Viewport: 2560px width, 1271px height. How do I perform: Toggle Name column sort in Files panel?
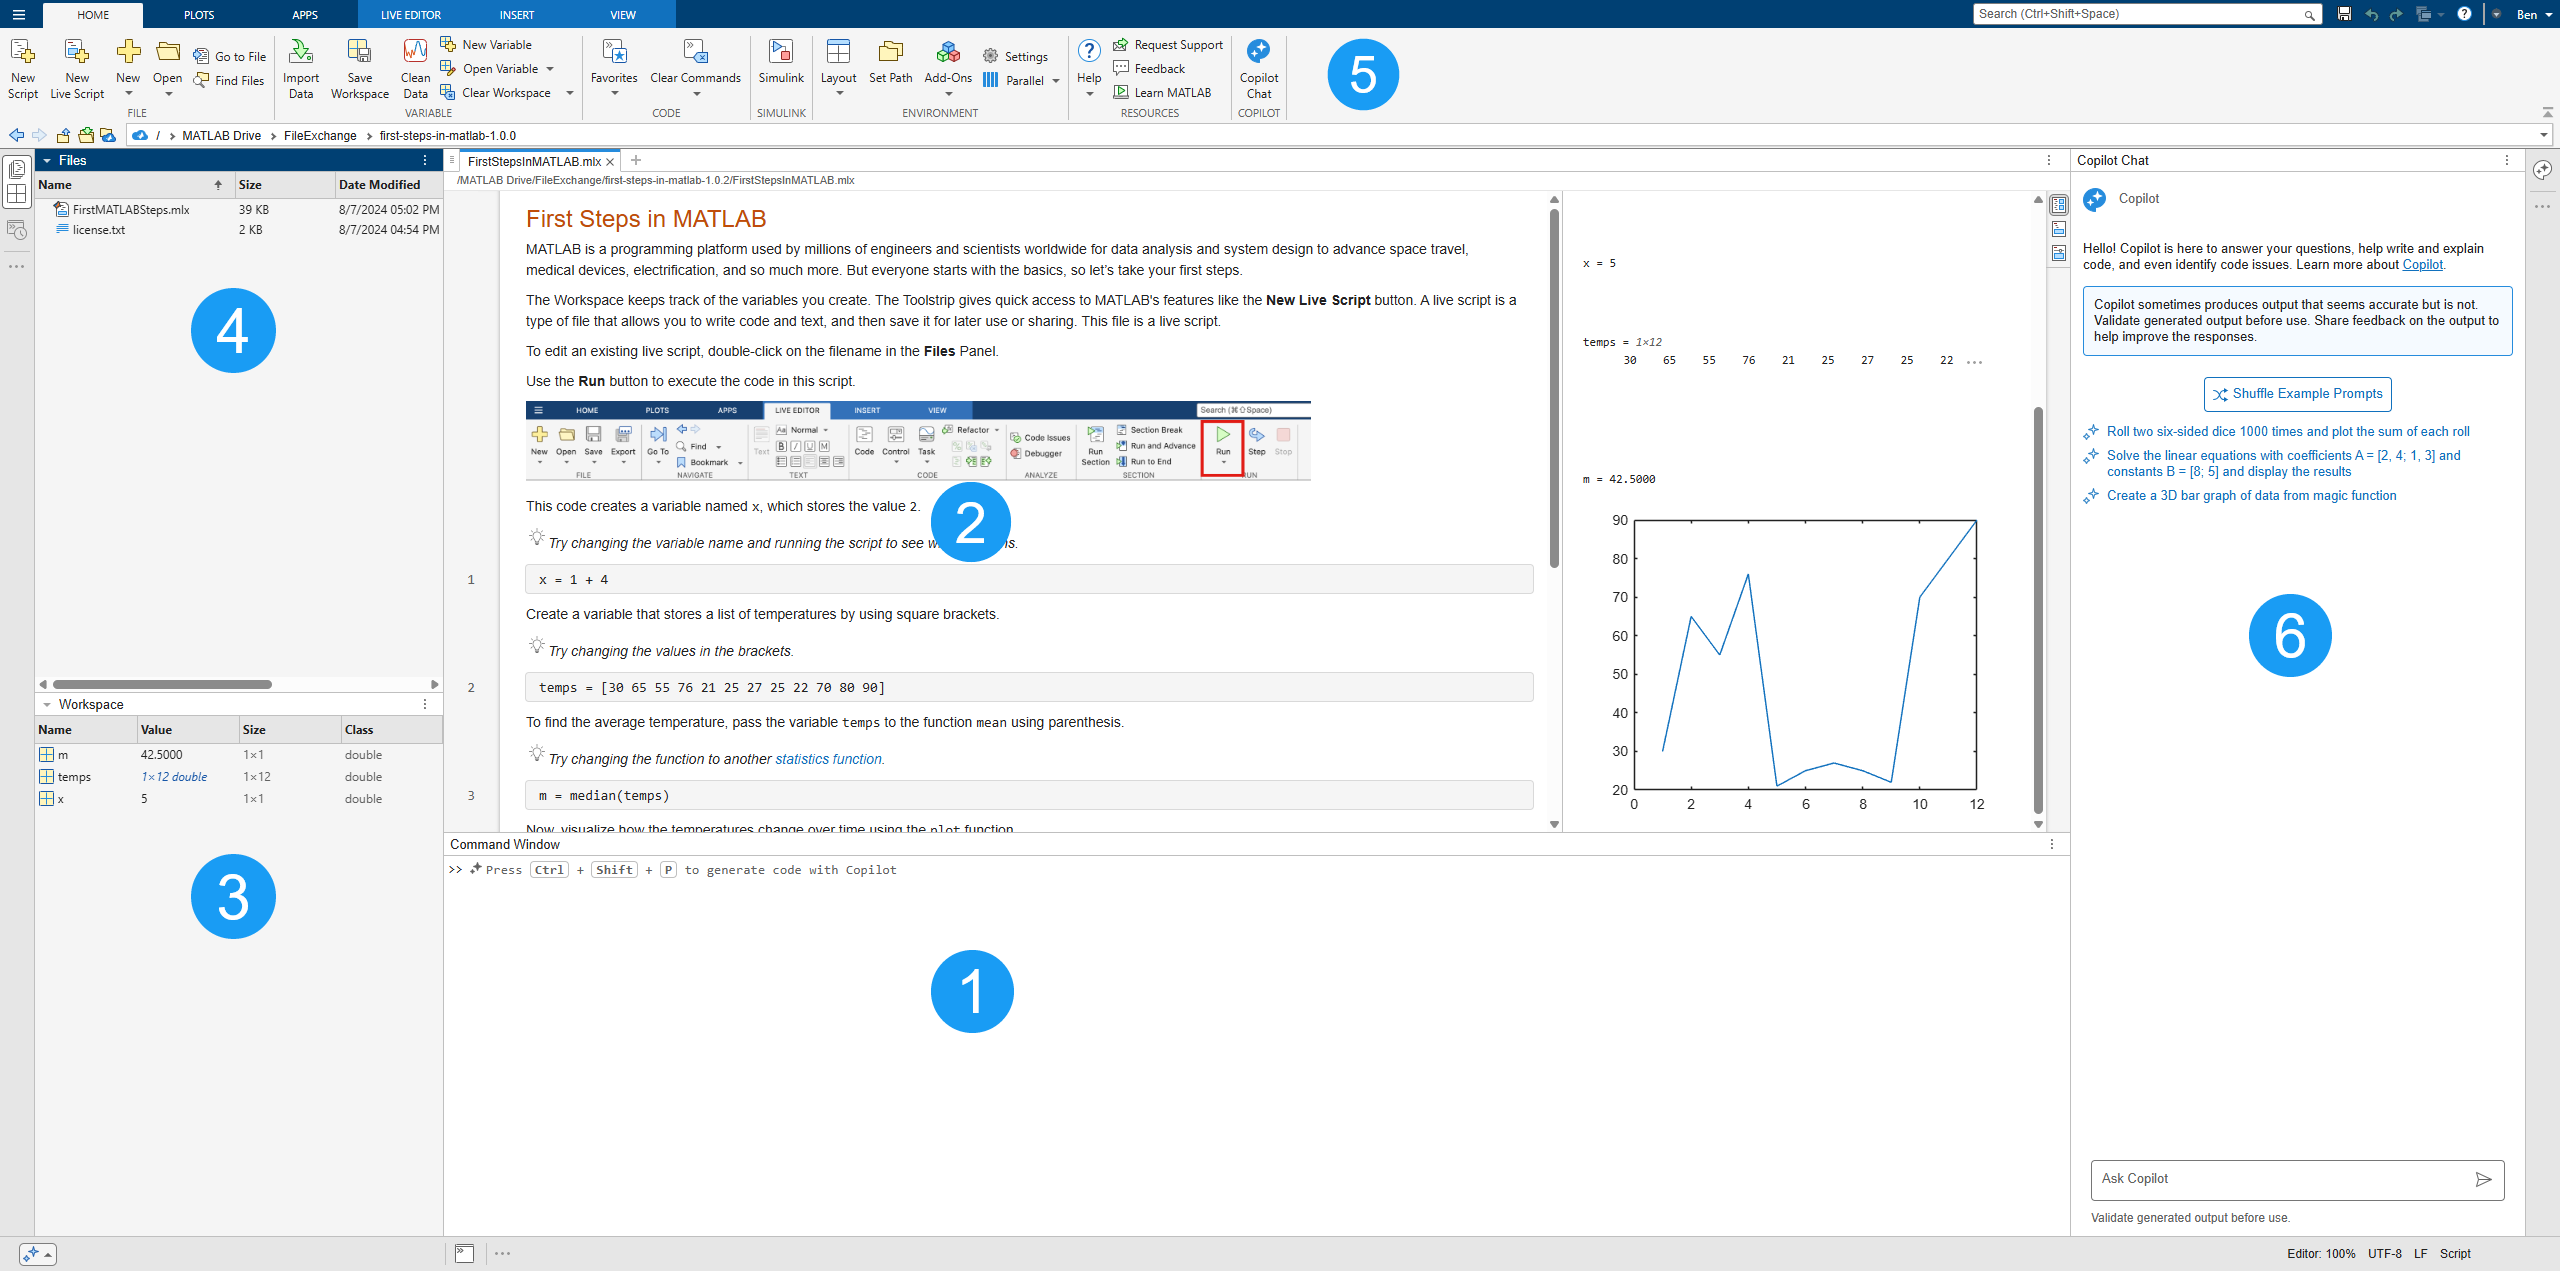pyautogui.click(x=135, y=185)
